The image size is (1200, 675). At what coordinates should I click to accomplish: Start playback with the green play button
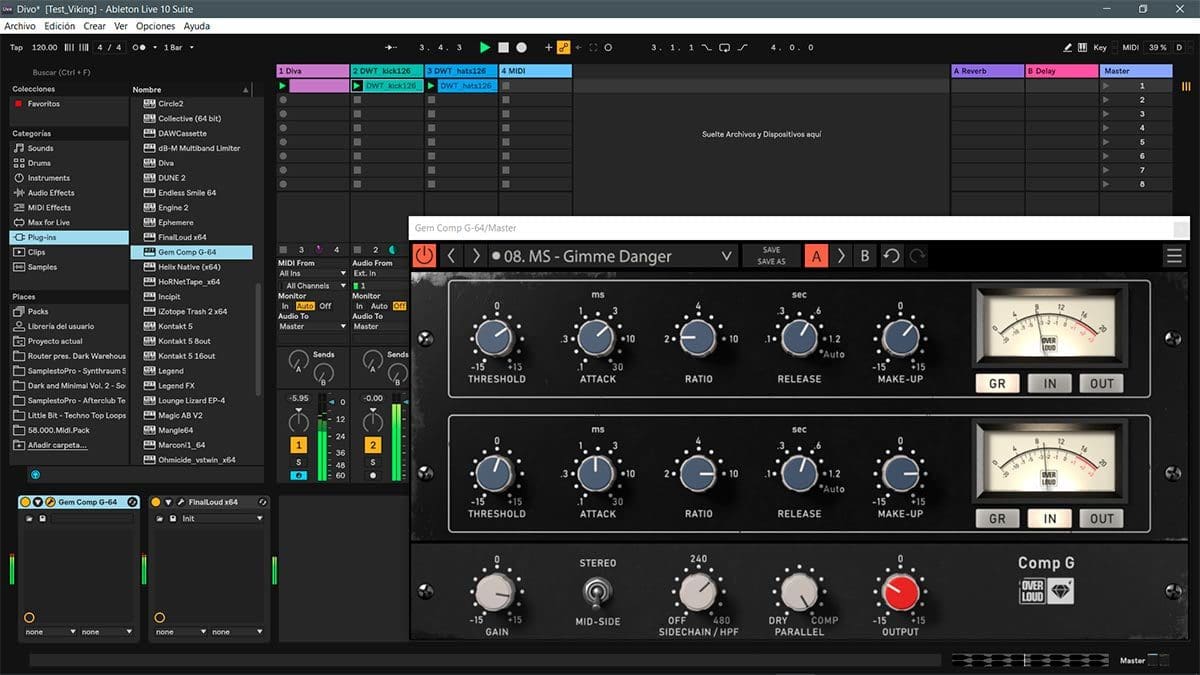point(485,47)
